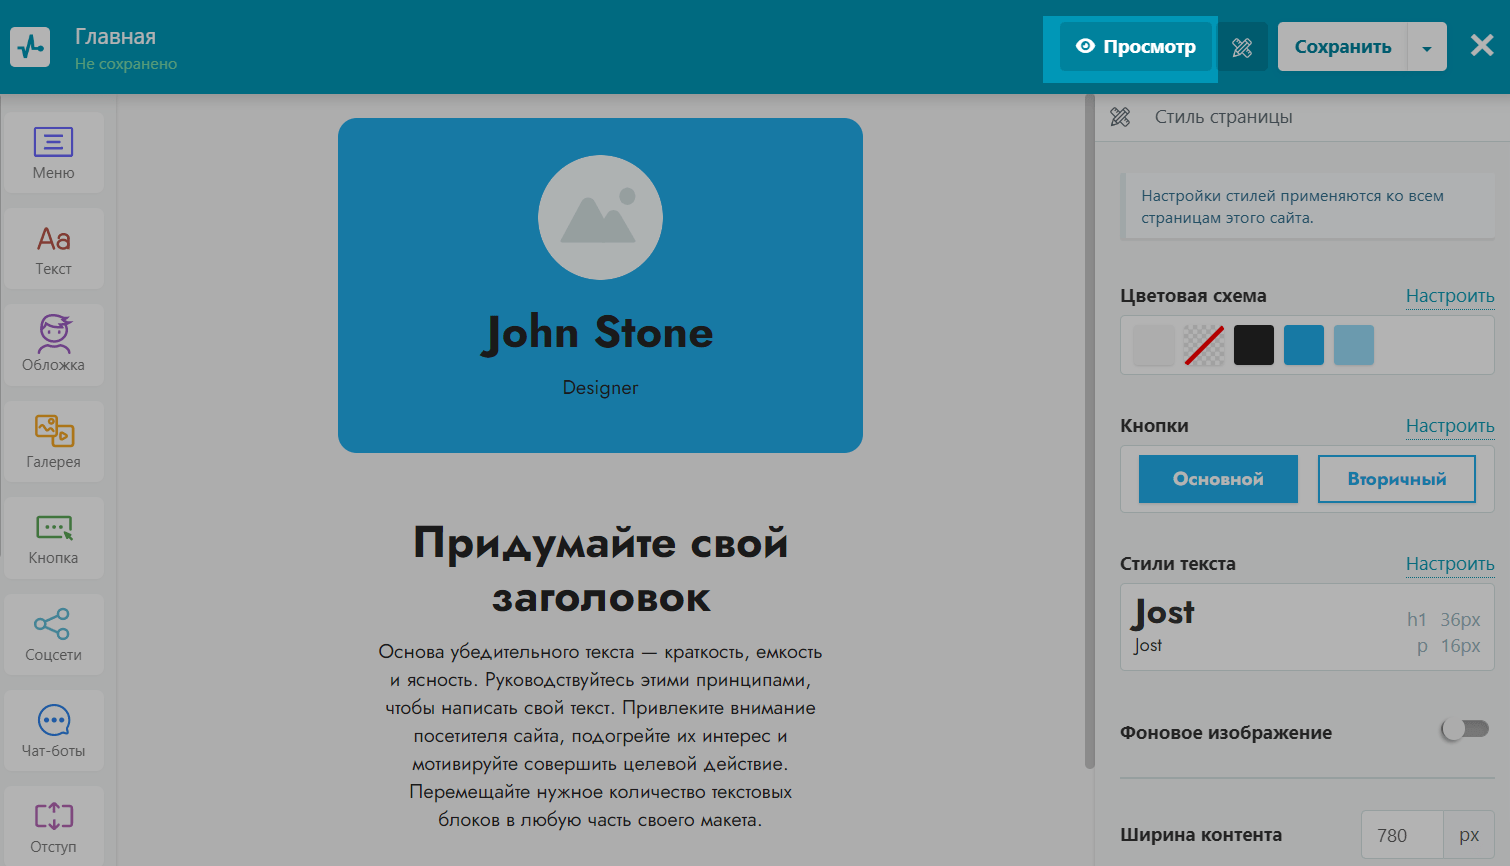Expand the Сохранить dropdown arrow

[x=1427, y=47]
